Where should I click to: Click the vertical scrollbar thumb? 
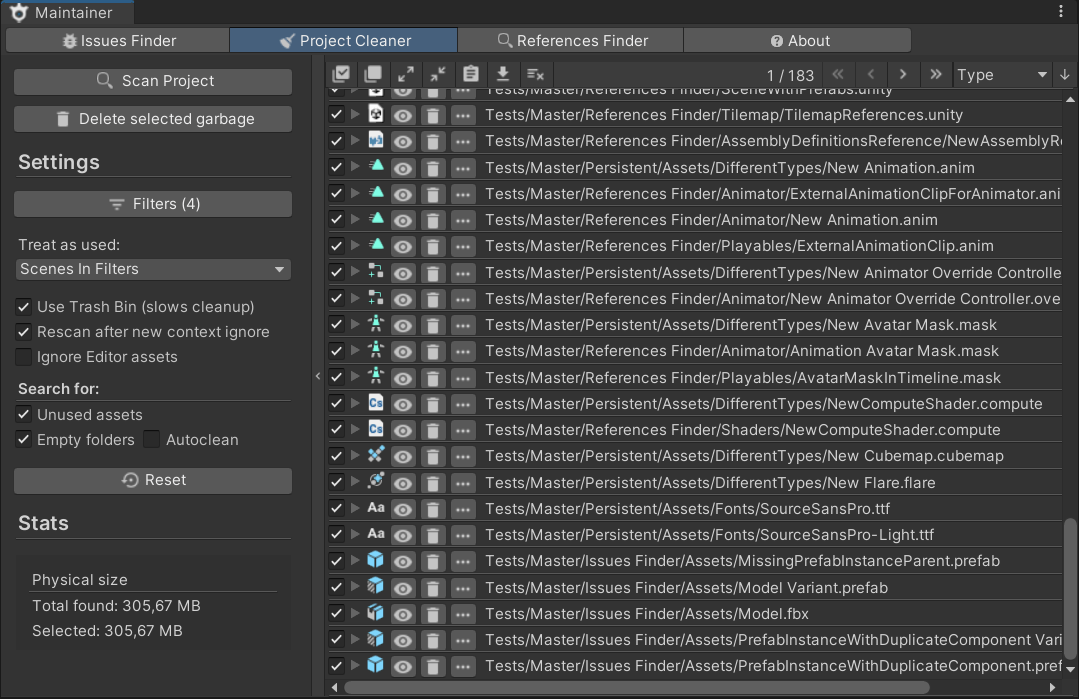coord(1070,588)
